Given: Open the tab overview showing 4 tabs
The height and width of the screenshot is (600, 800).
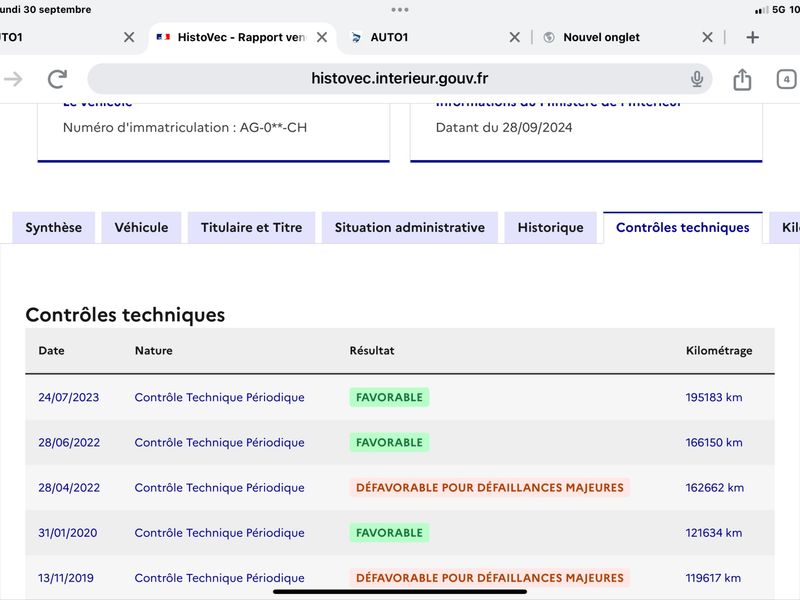Looking at the screenshot, I should (x=786, y=79).
